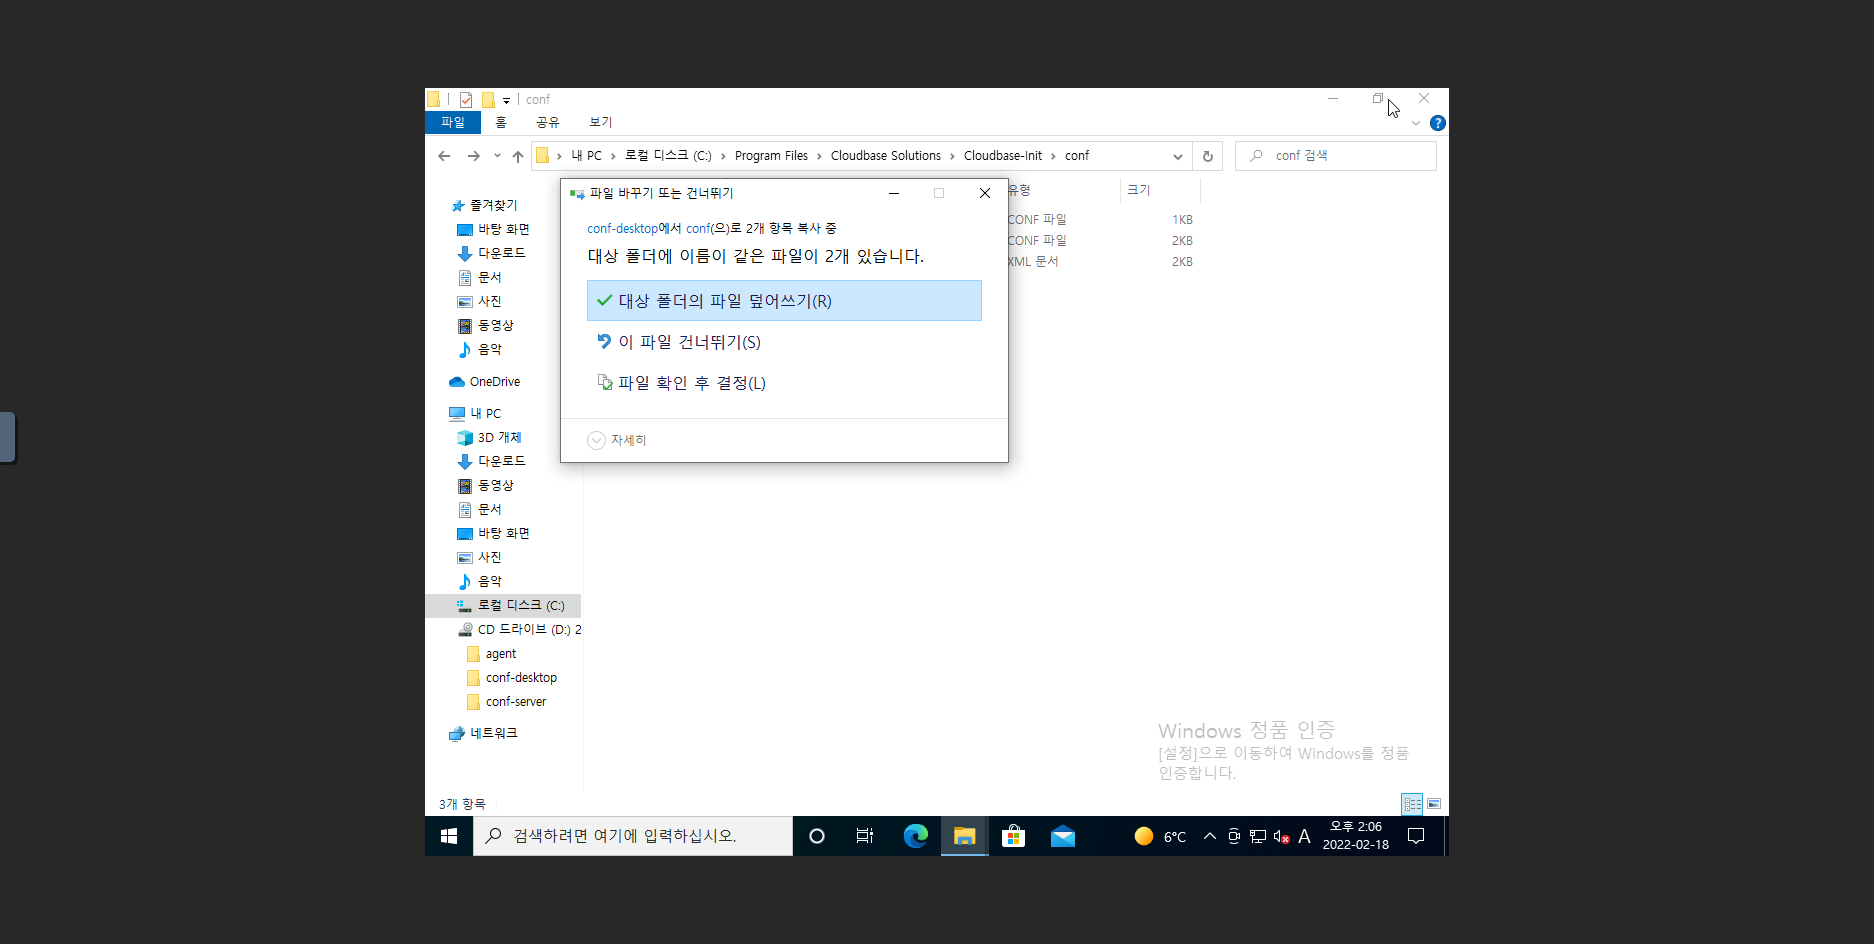The height and width of the screenshot is (944, 1874).
Task: Switch to large icons view in status bar
Action: coord(1434,804)
